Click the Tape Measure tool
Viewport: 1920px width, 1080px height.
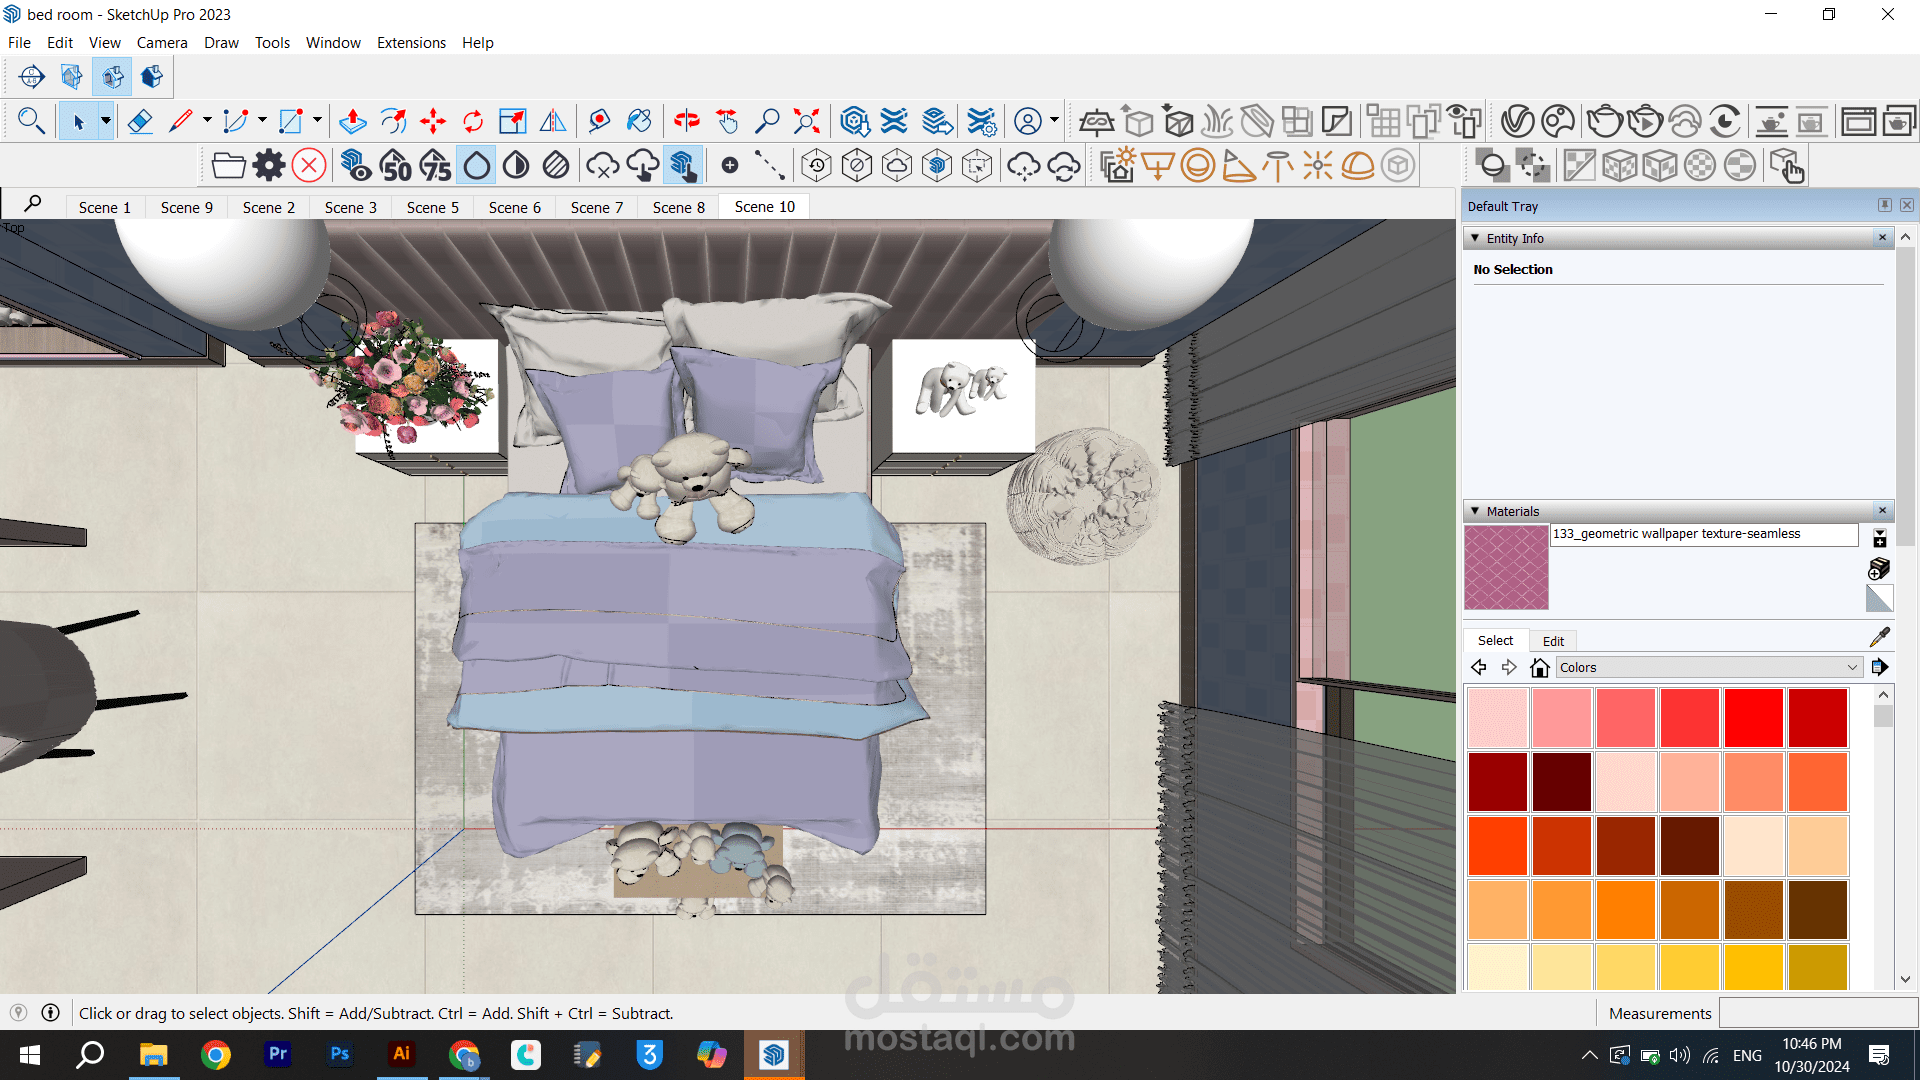point(598,122)
